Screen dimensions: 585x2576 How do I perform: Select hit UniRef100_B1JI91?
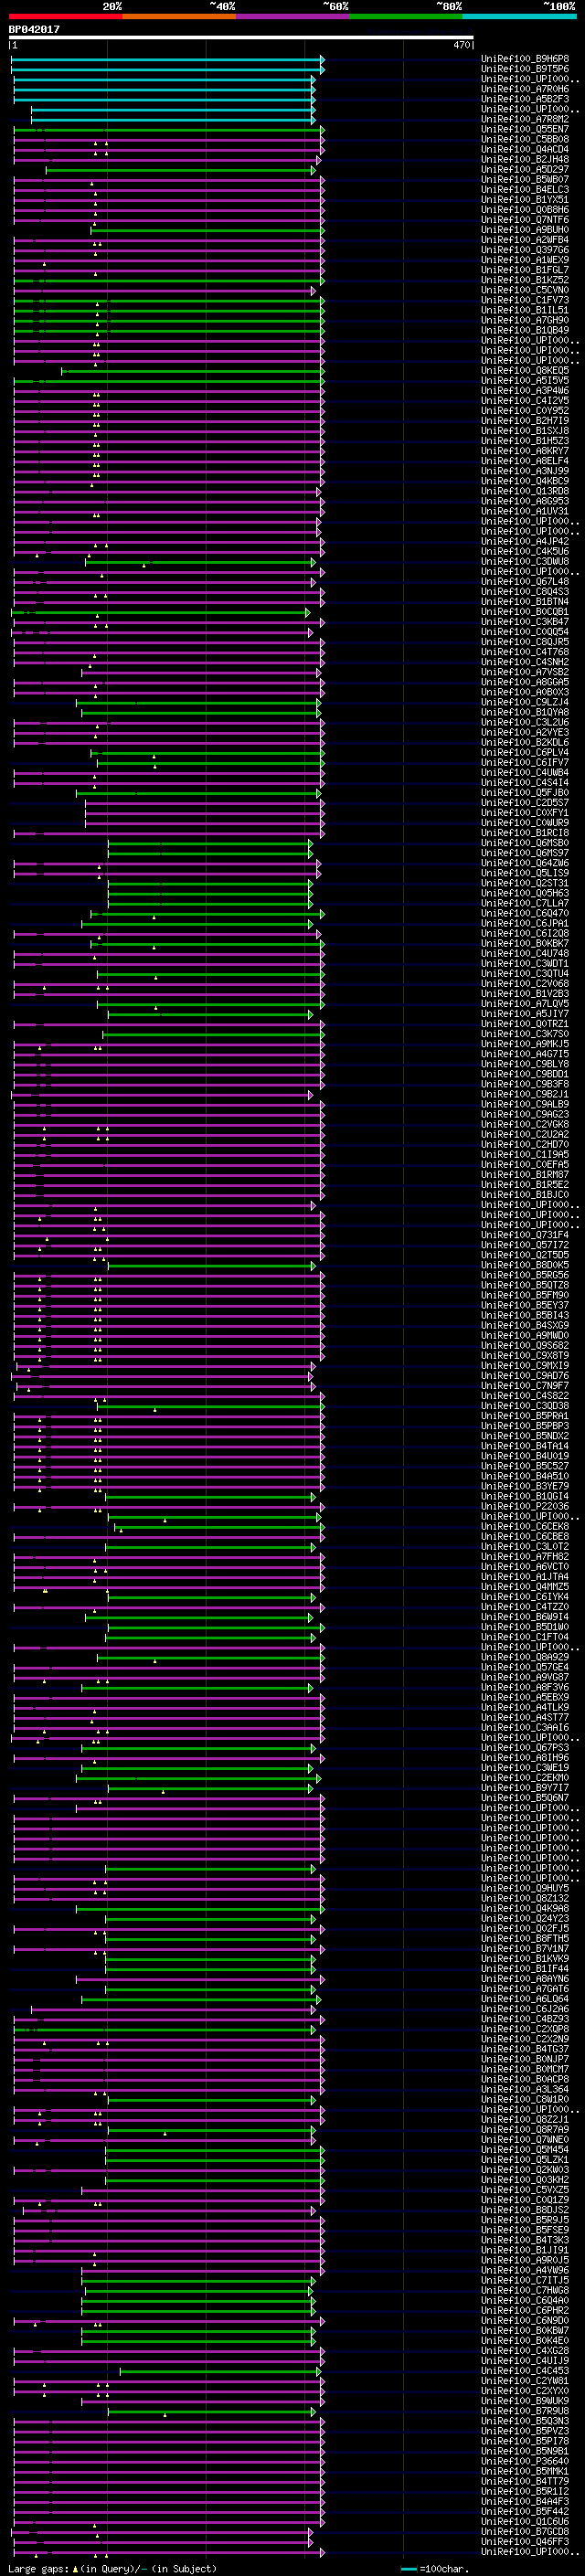click(x=525, y=2249)
